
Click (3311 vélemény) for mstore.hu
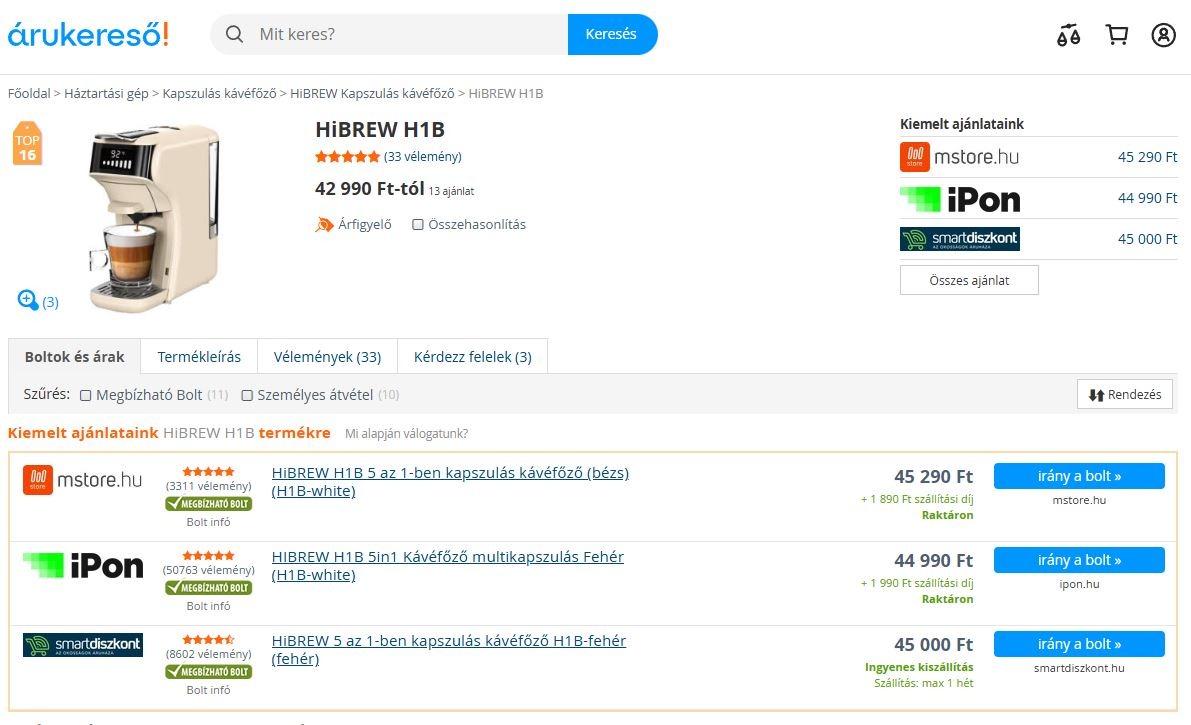209,486
